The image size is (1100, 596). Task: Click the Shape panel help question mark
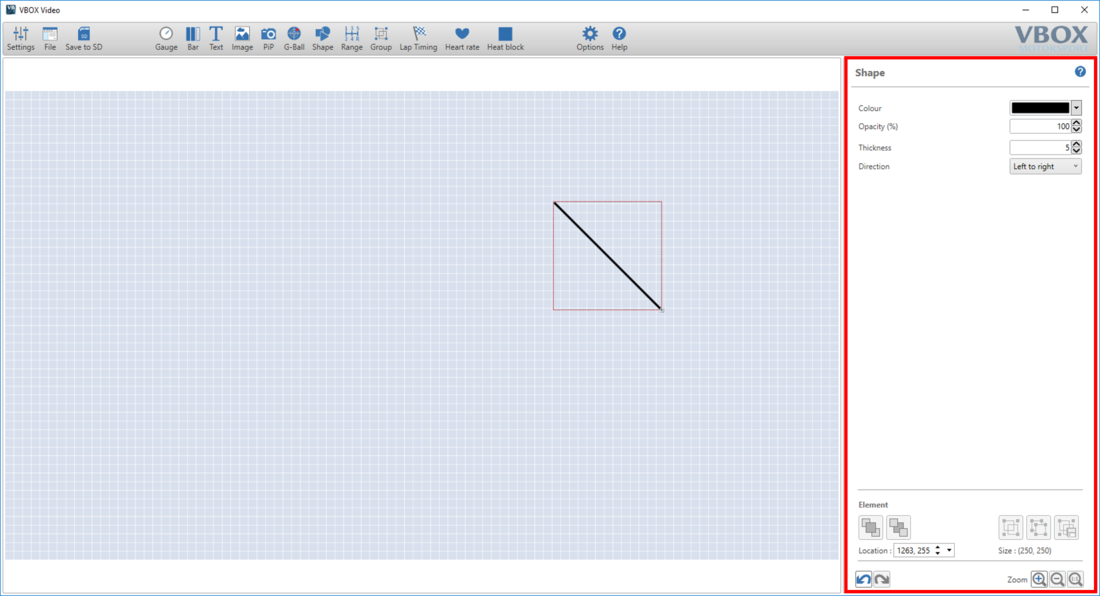tap(1080, 72)
